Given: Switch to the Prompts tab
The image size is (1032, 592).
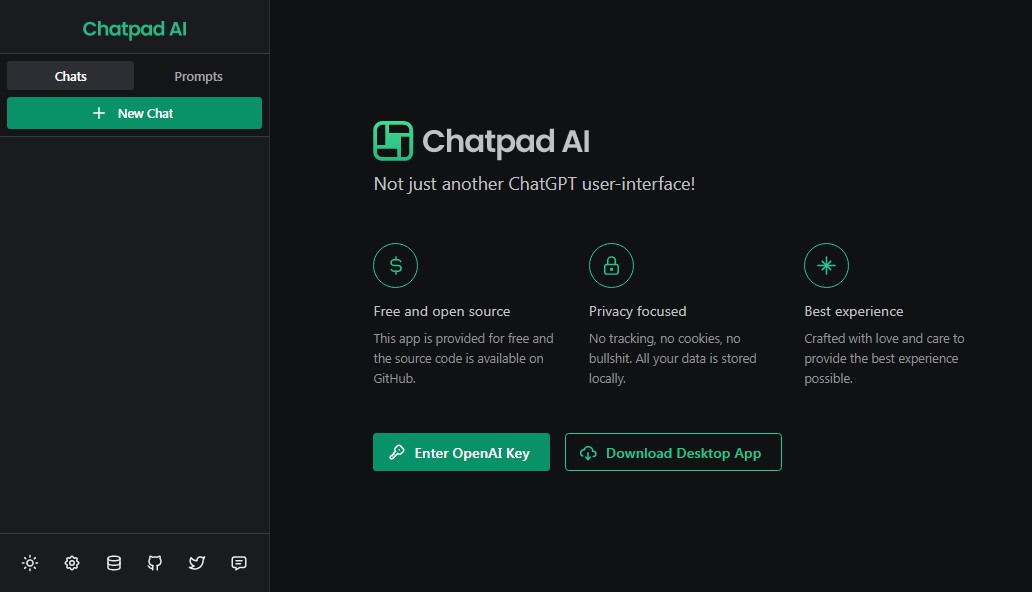Looking at the screenshot, I should [198, 76].
